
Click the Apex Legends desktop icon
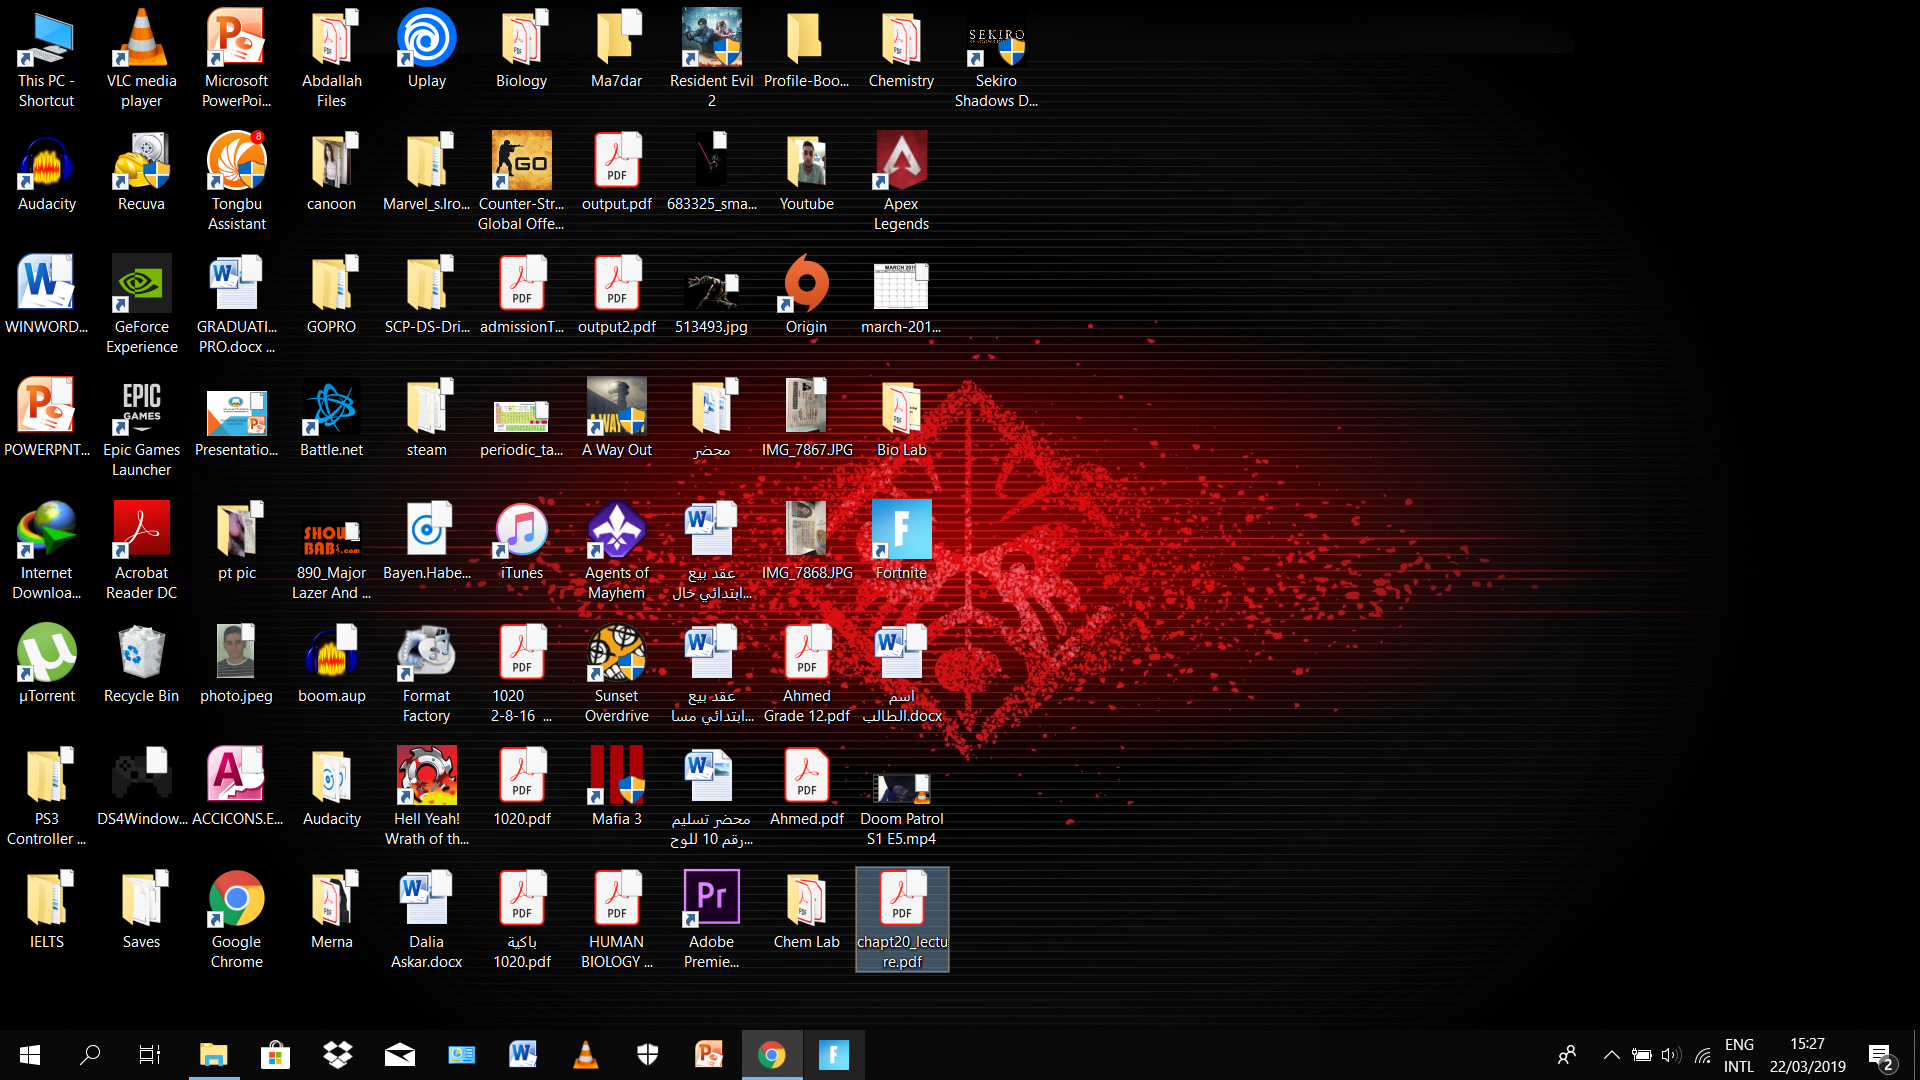(x=901, y=162)
